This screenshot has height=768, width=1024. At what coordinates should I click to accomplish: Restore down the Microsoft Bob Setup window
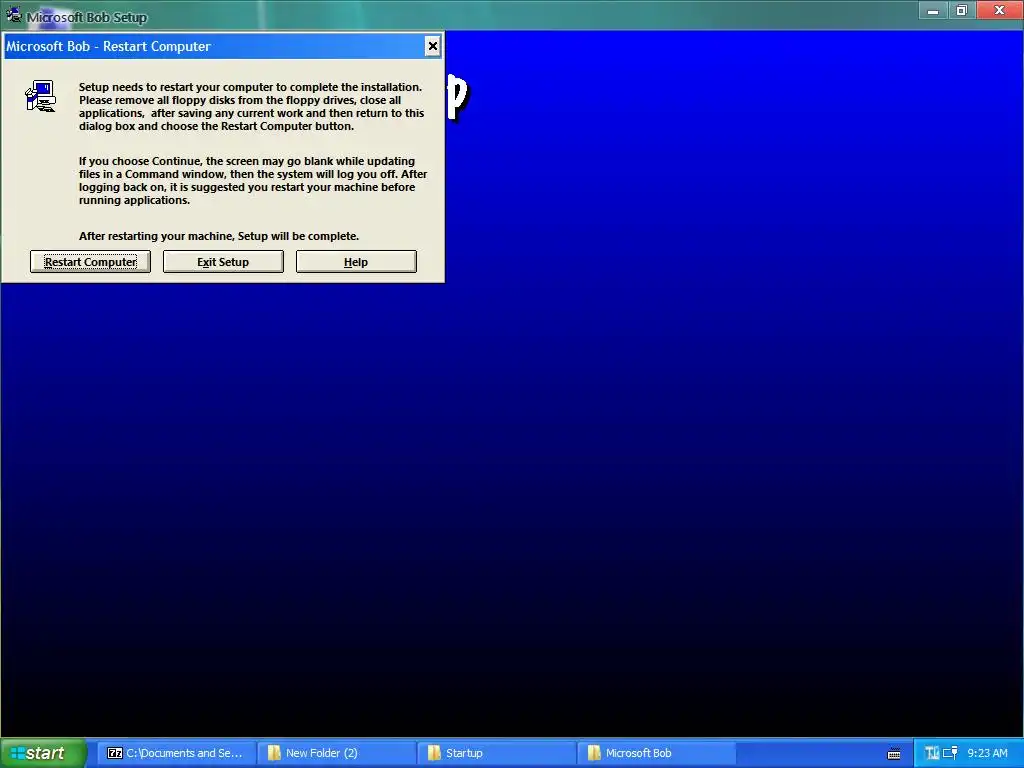pos(962,11)
